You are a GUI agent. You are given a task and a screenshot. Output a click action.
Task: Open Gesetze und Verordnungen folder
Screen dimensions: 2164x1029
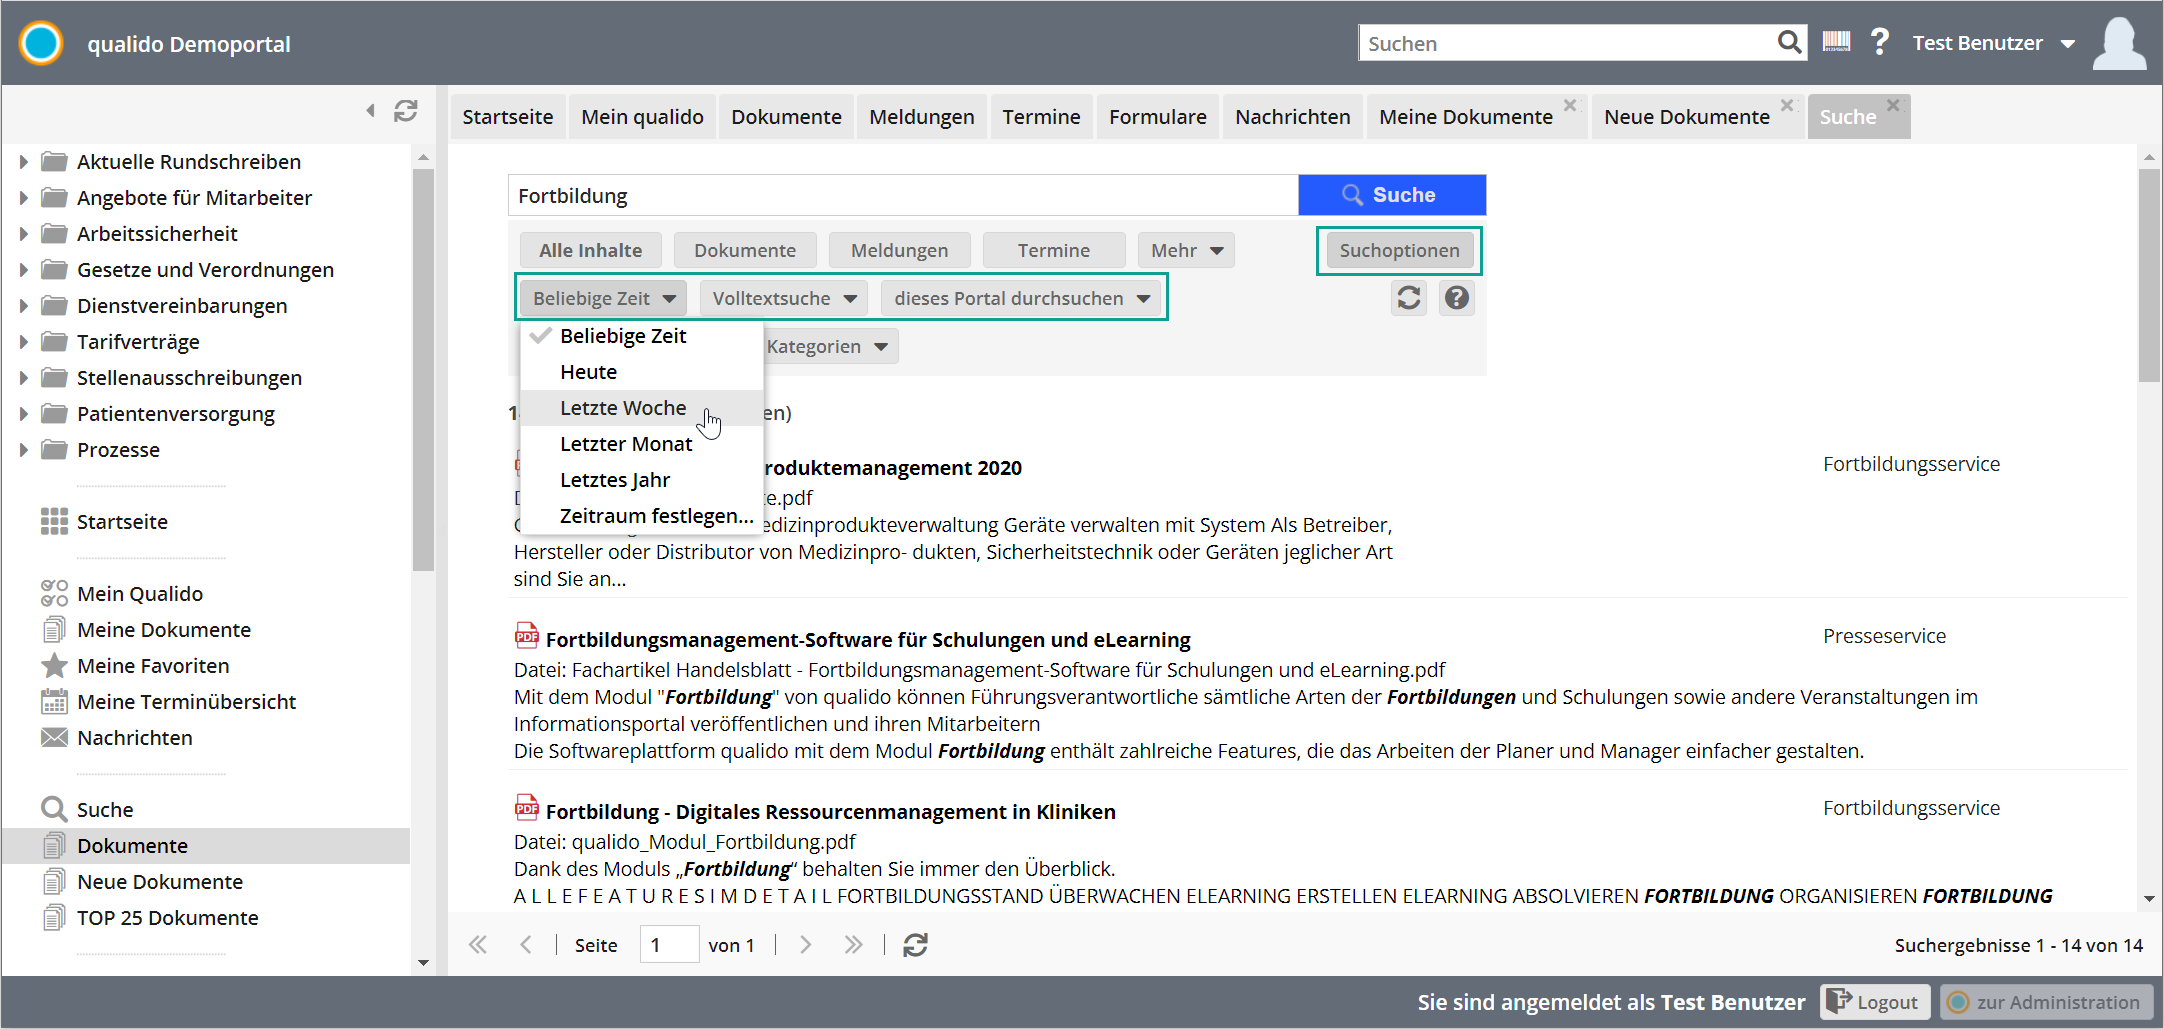205,270
